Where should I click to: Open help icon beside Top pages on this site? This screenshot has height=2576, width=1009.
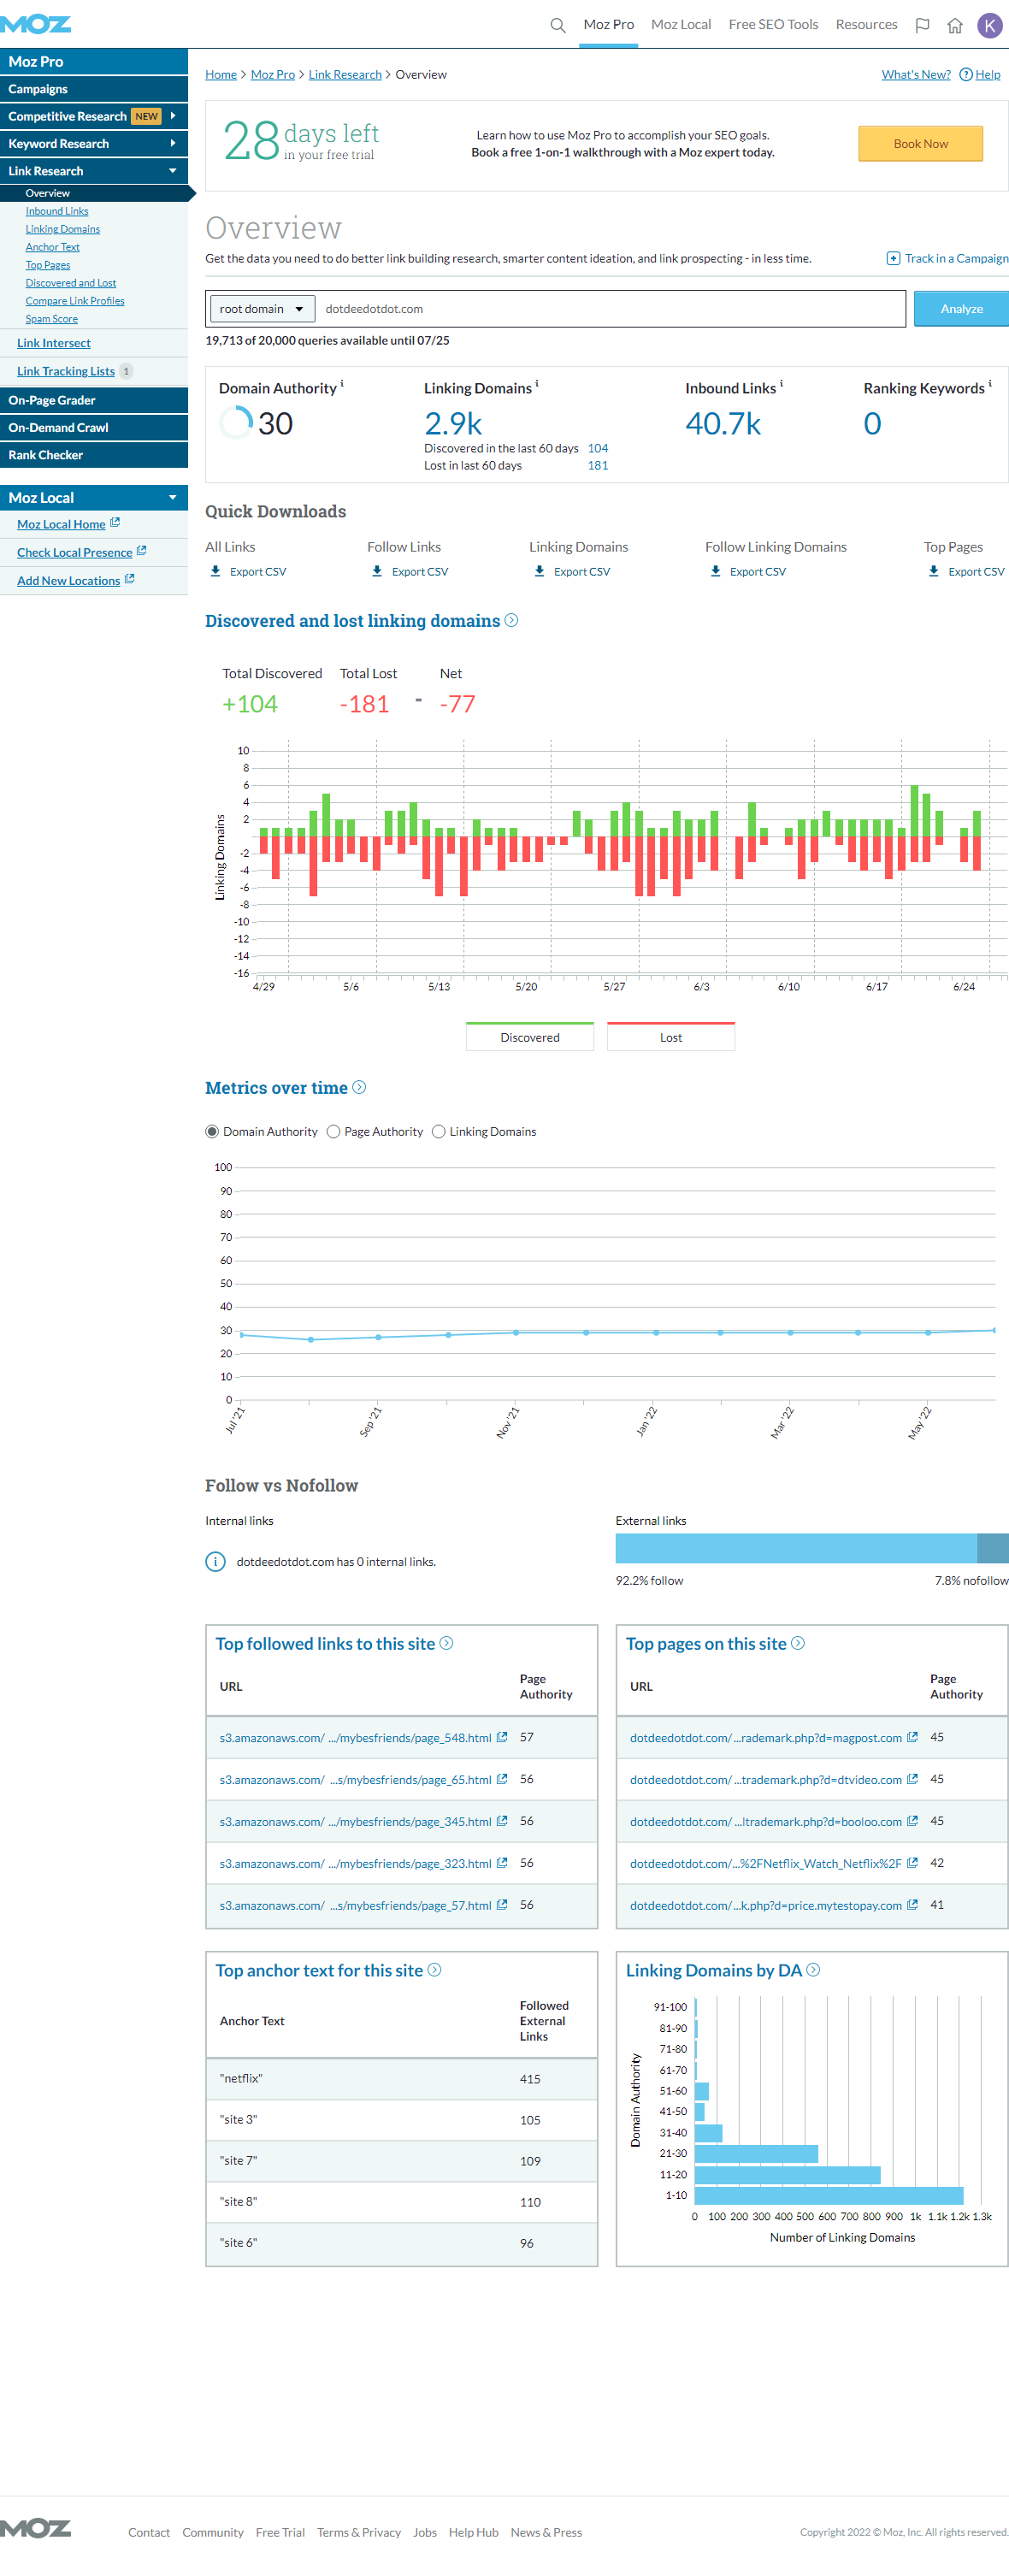point(798,1643)
